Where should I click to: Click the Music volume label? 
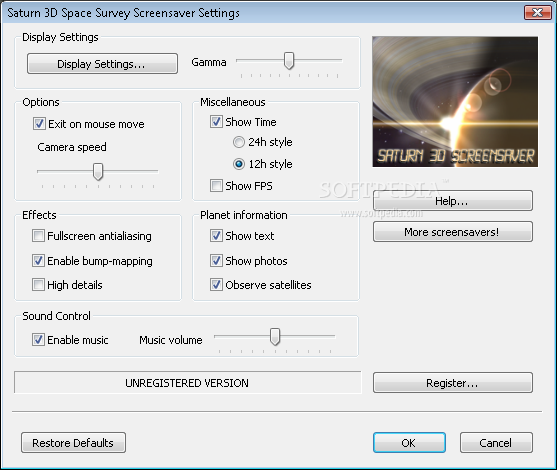(x=171, y=340)
